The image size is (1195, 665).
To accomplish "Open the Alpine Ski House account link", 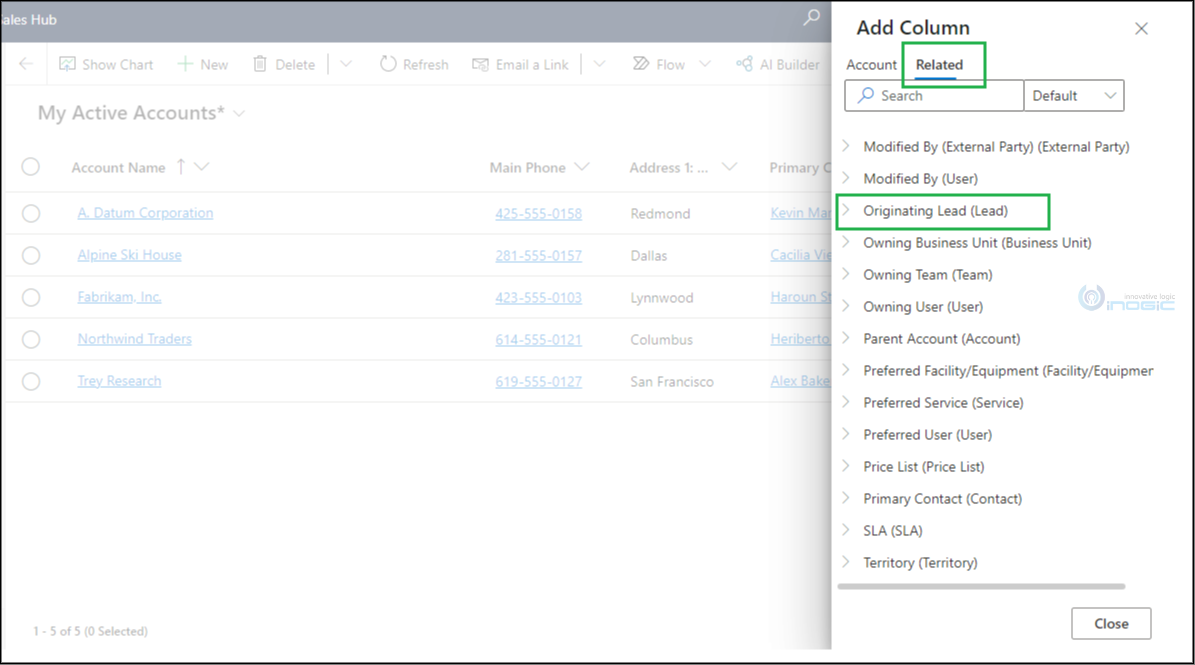I will point(130,254).
